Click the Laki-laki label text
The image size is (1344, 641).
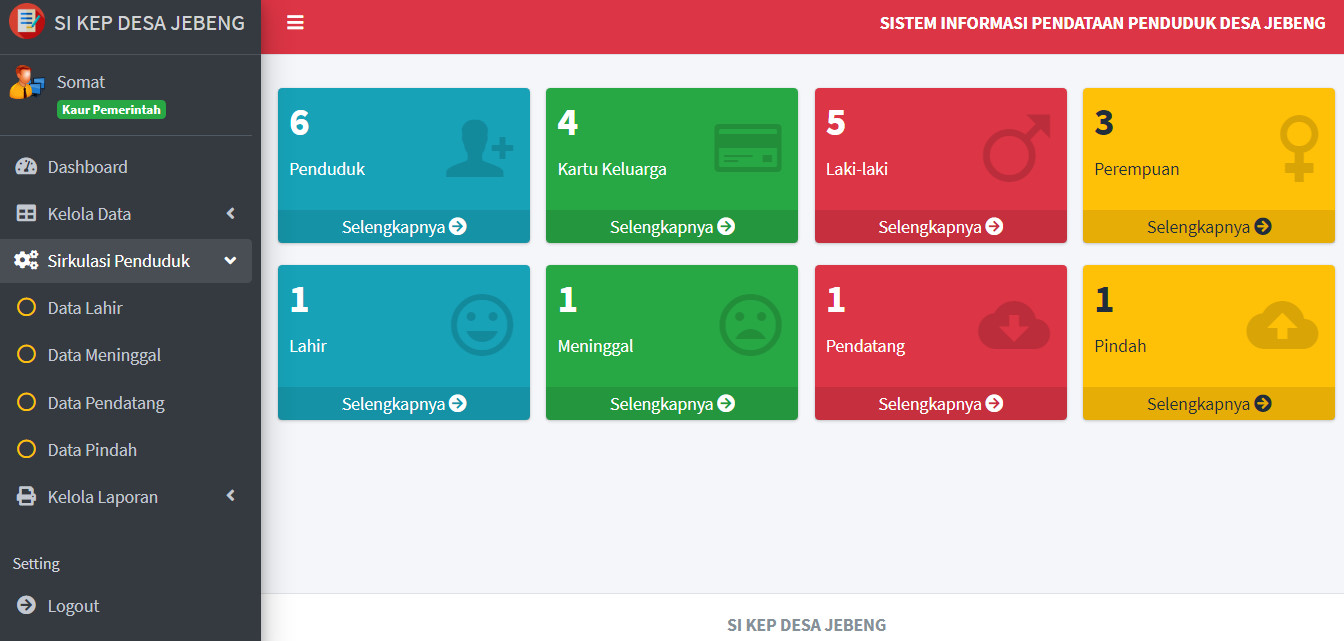857,169
